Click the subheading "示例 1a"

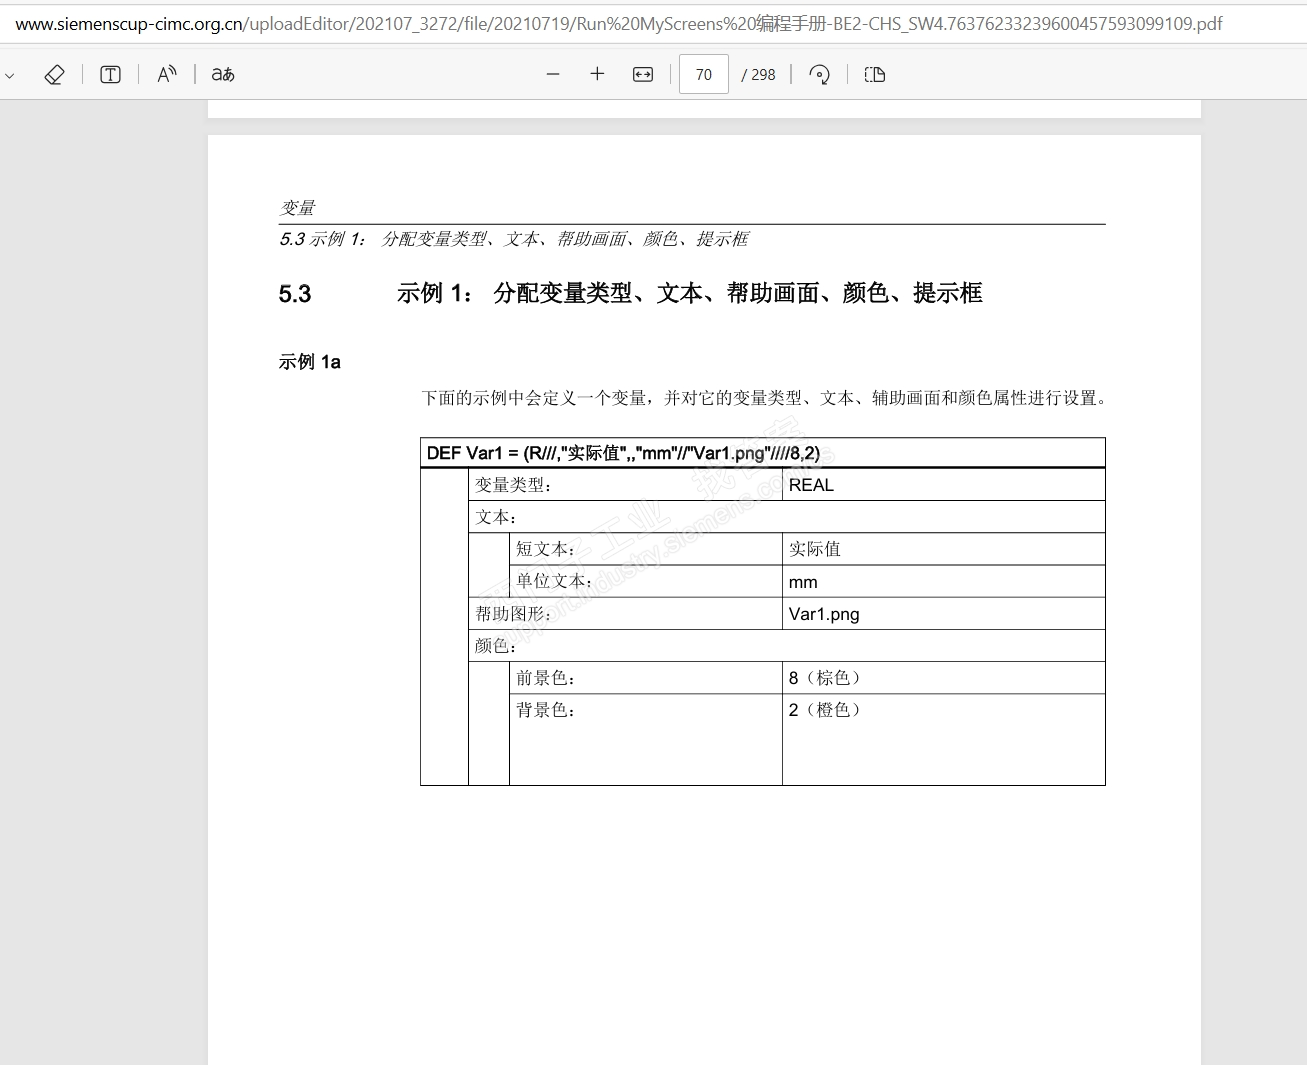pyautogui.click(x=310, y=362)
